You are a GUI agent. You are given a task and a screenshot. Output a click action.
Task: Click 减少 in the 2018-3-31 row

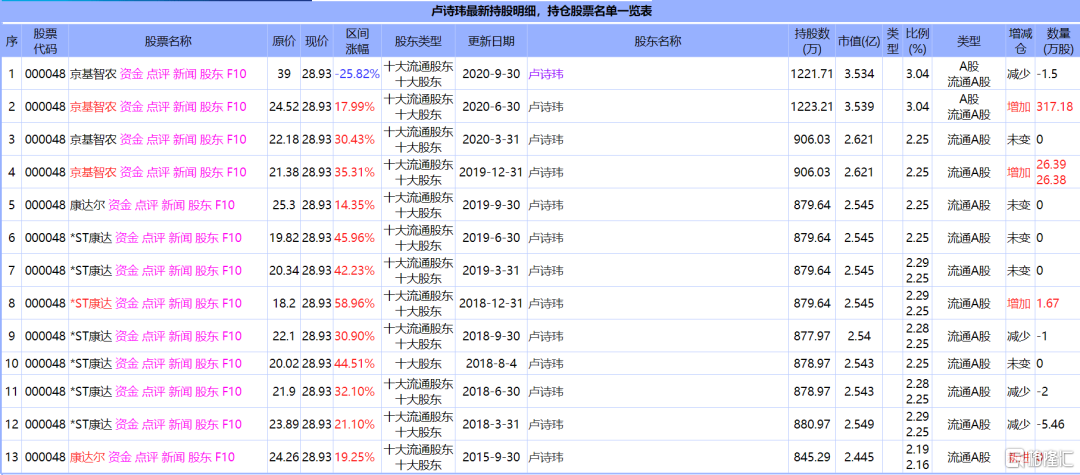1019,424
